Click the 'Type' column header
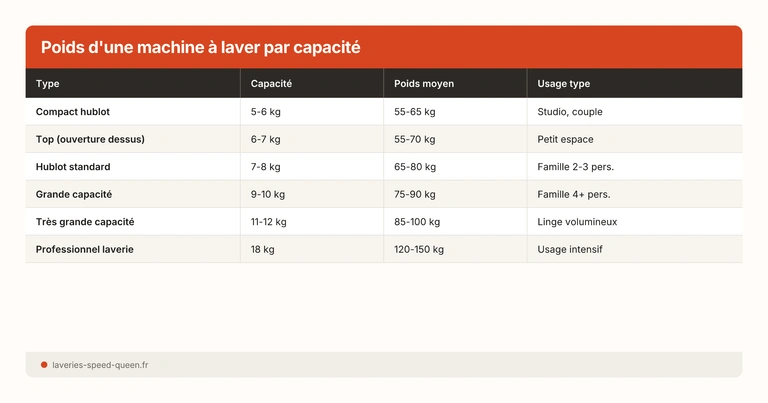 (48, 84)
